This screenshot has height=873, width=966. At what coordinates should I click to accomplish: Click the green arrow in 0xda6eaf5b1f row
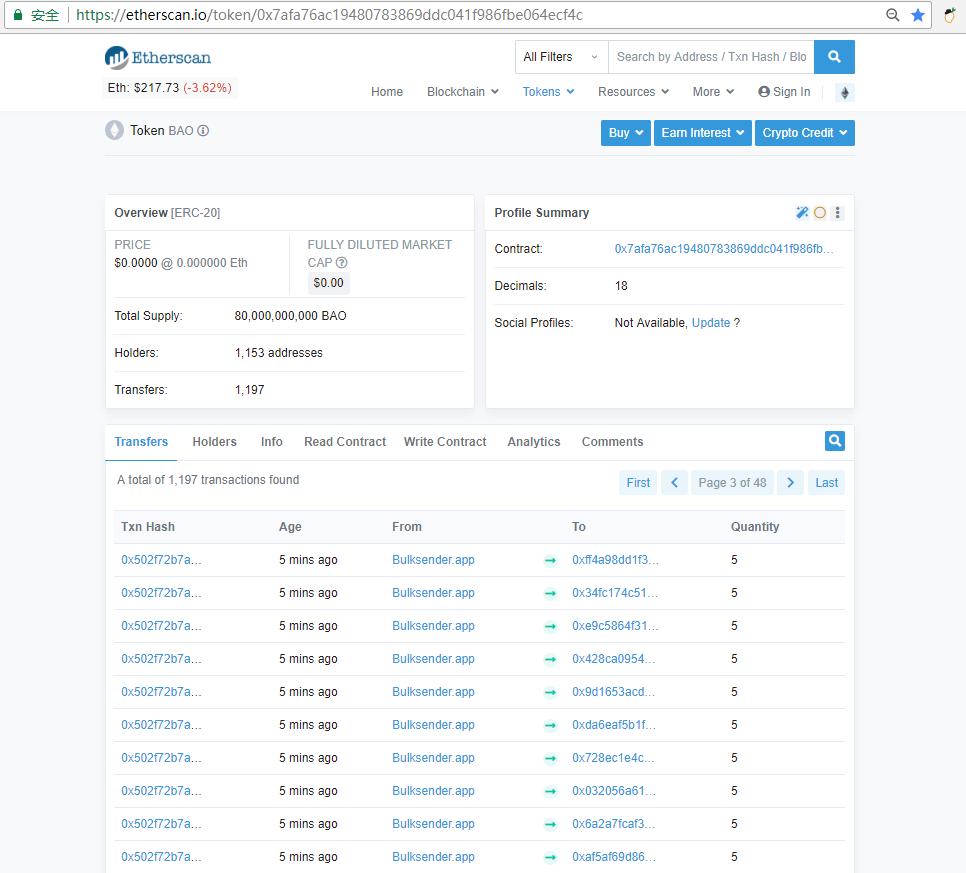[x=550, y=725]
